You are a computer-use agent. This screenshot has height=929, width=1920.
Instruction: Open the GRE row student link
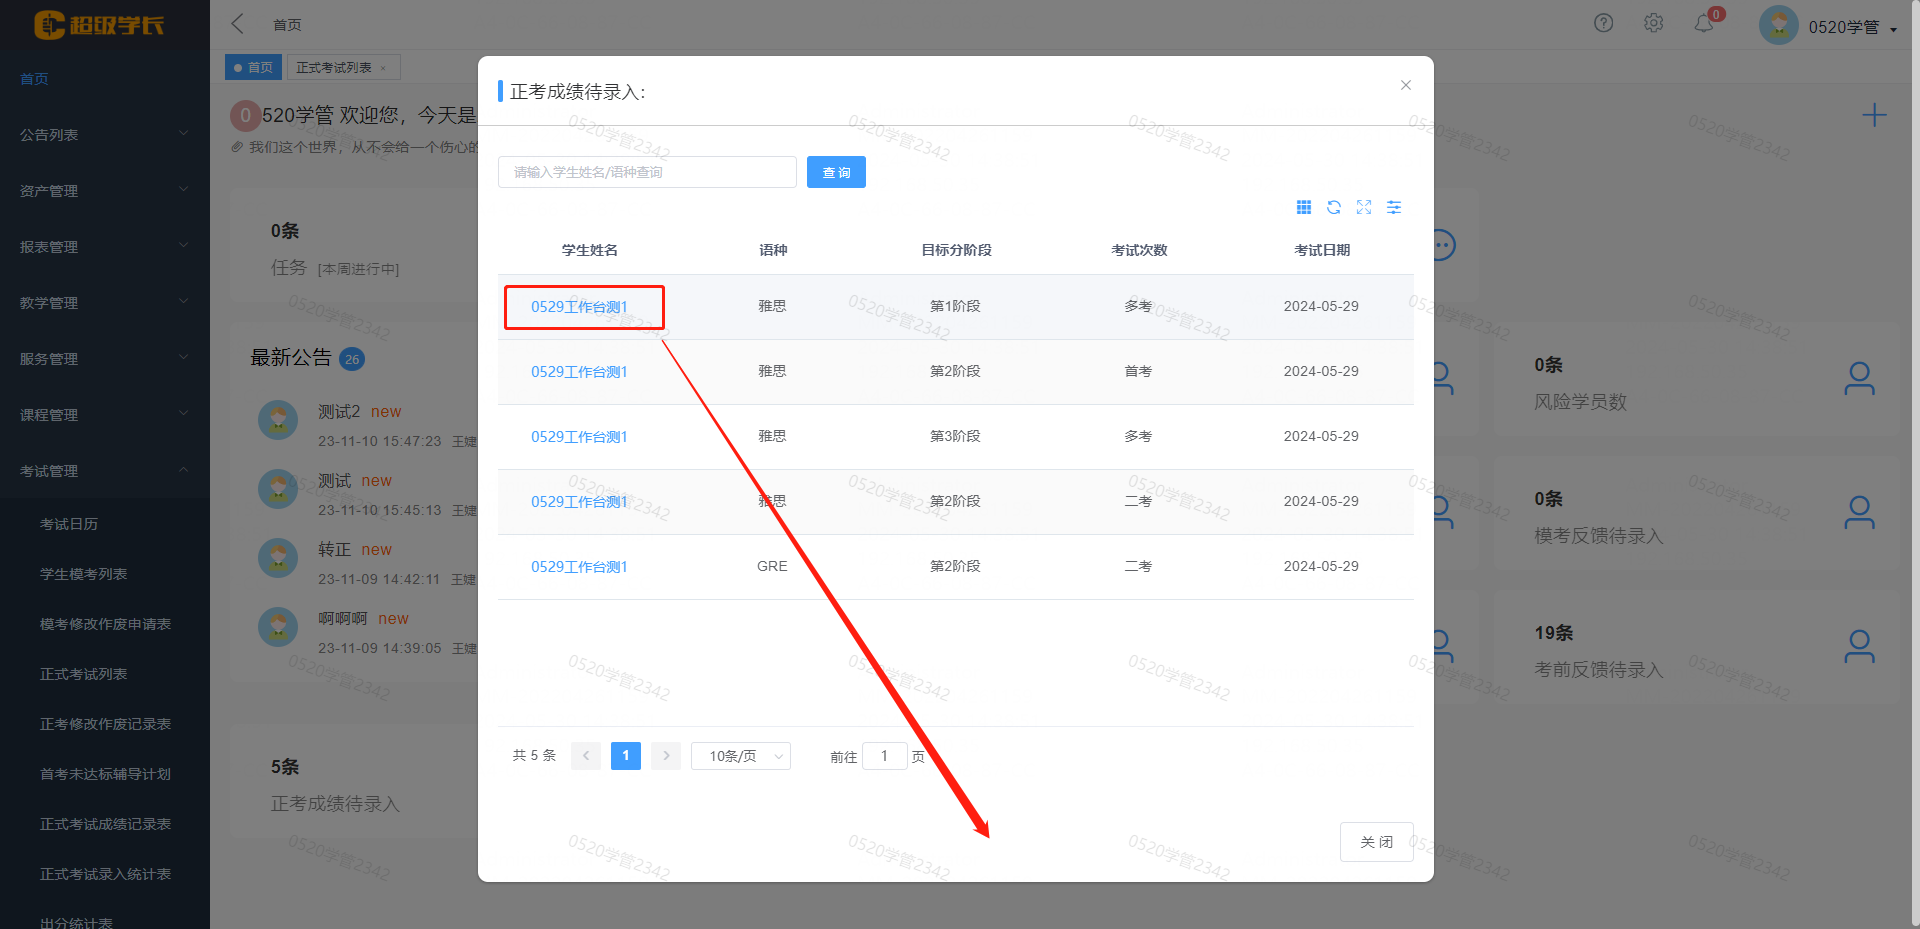tap(579, 567)
